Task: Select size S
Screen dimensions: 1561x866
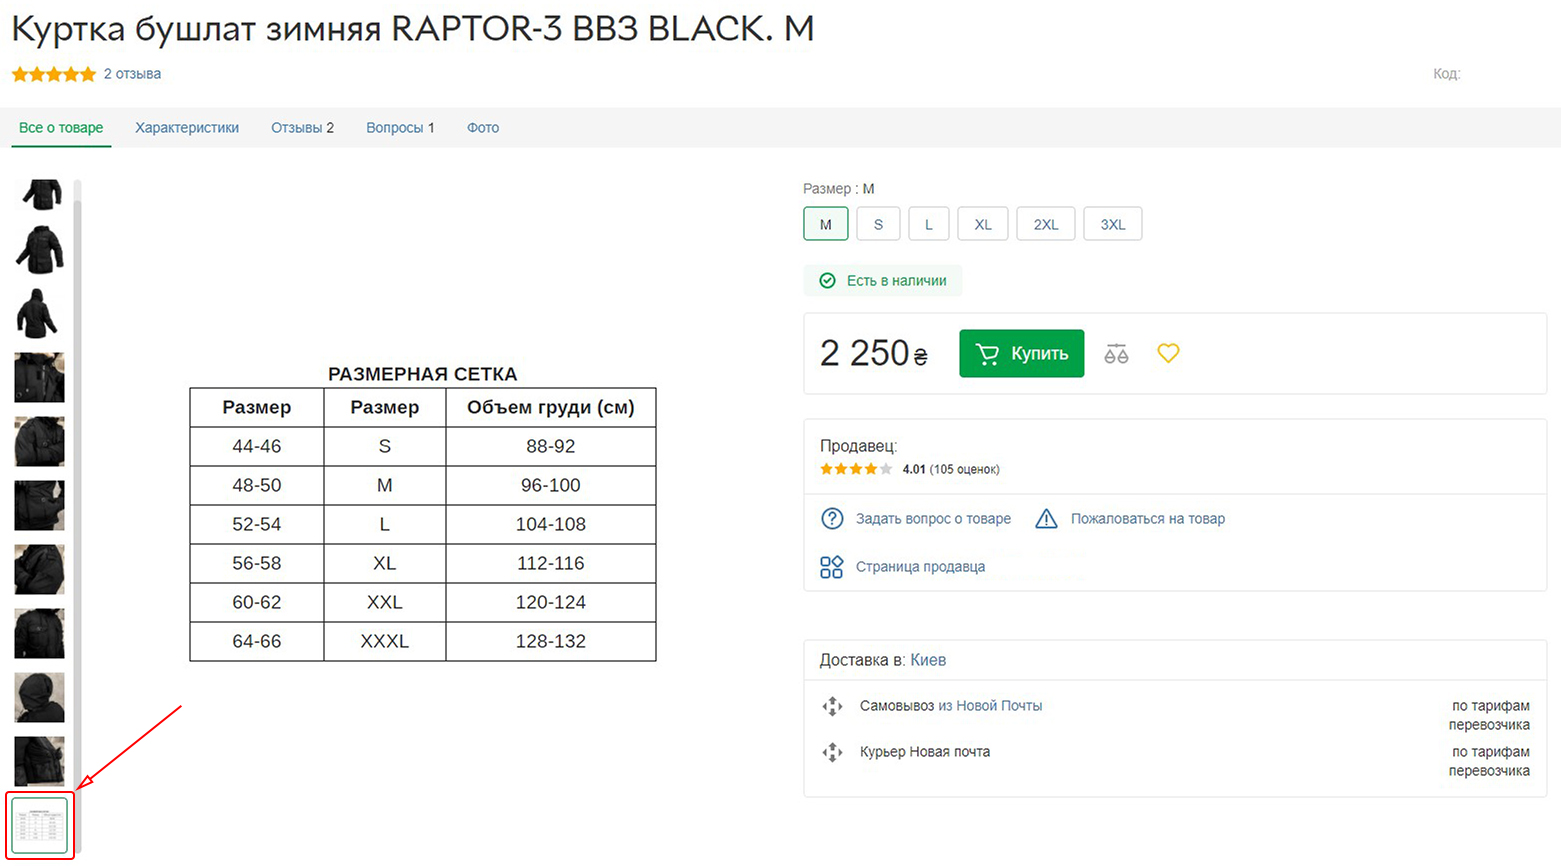Action: pyautogui.click(x=878, y=224)
